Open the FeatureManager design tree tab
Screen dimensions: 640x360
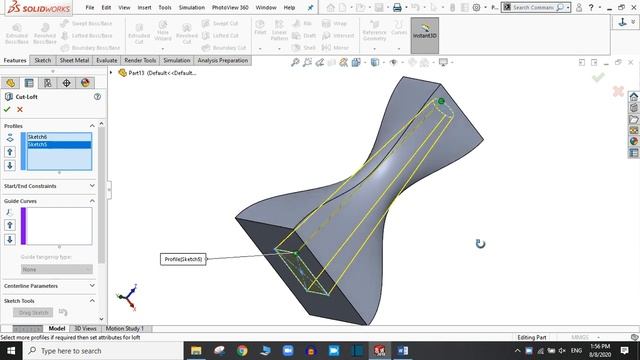[11, 83]
